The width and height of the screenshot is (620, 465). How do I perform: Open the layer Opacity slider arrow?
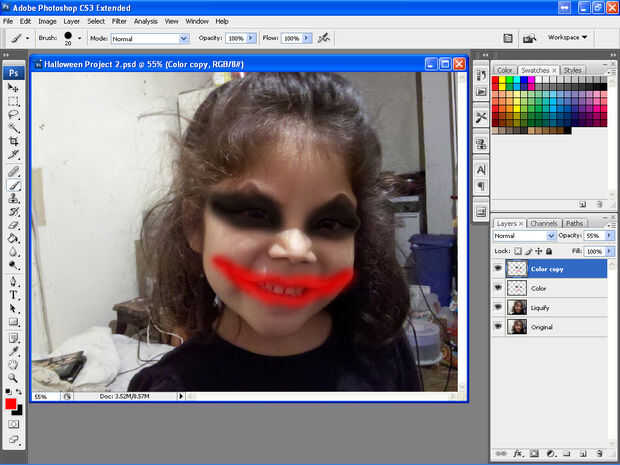click(609, 236)
